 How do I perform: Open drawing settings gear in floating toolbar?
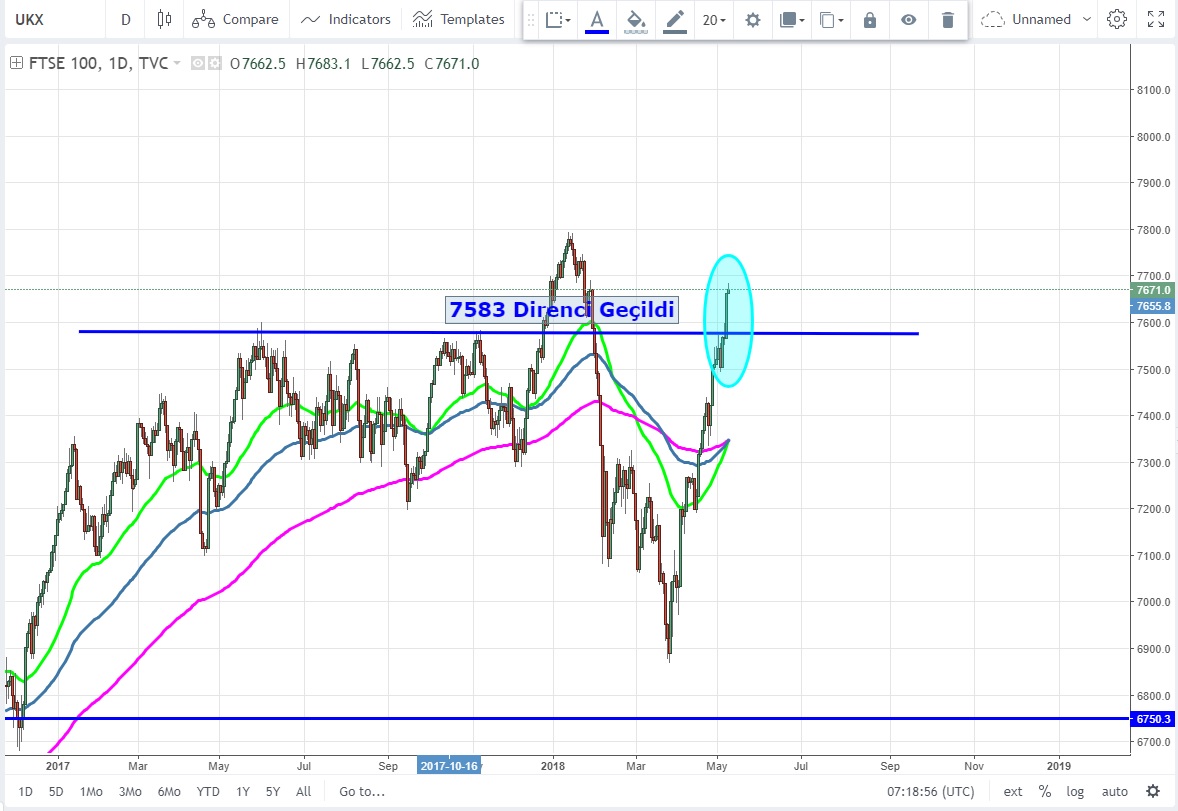tap(753, 19)
